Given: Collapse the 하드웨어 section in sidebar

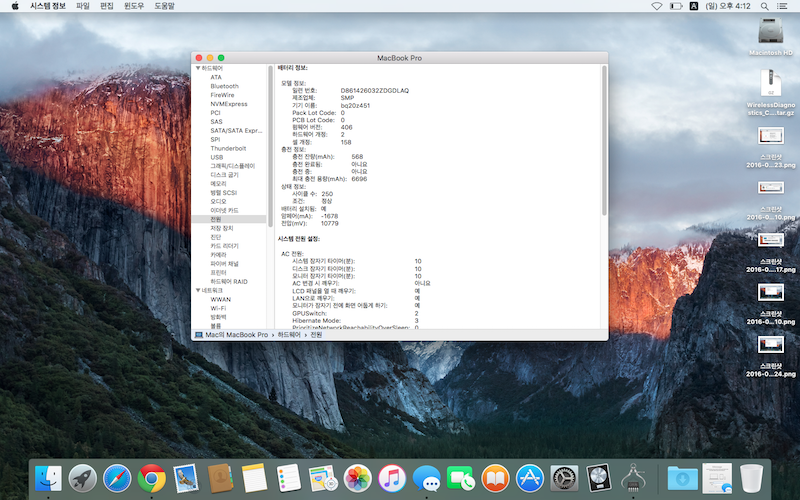Looking at the screenshot, I should click(x=198, y=67).
